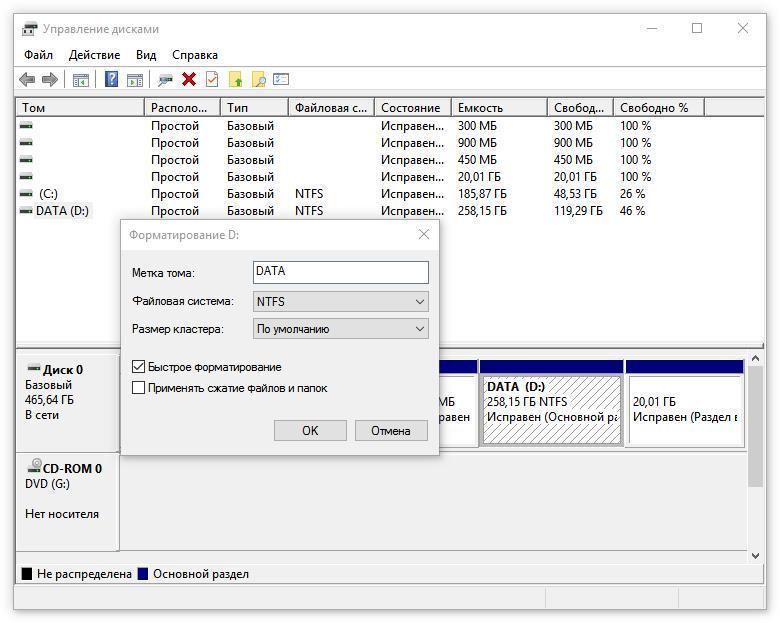Click the Нет носителя text
The image size is (780, 623).
pos(62,514)
